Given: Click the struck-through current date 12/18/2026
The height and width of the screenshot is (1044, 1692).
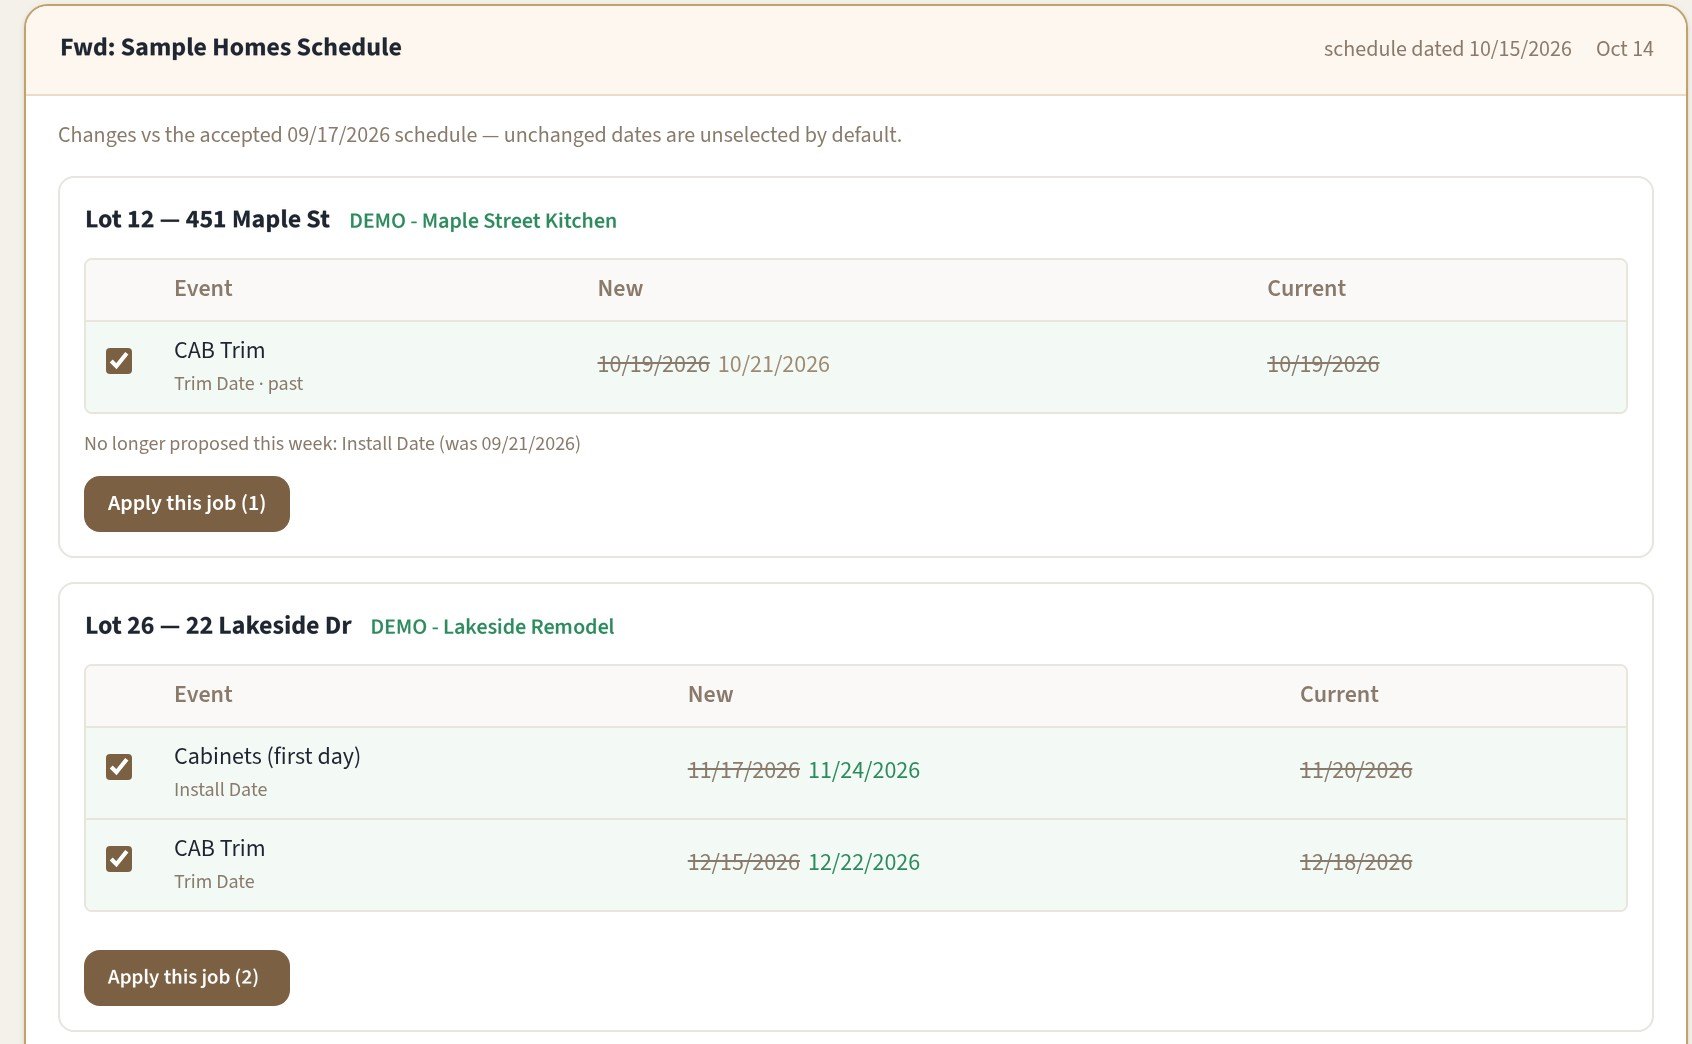Looking at the screenshot, I should click(x=1356, y=862).
